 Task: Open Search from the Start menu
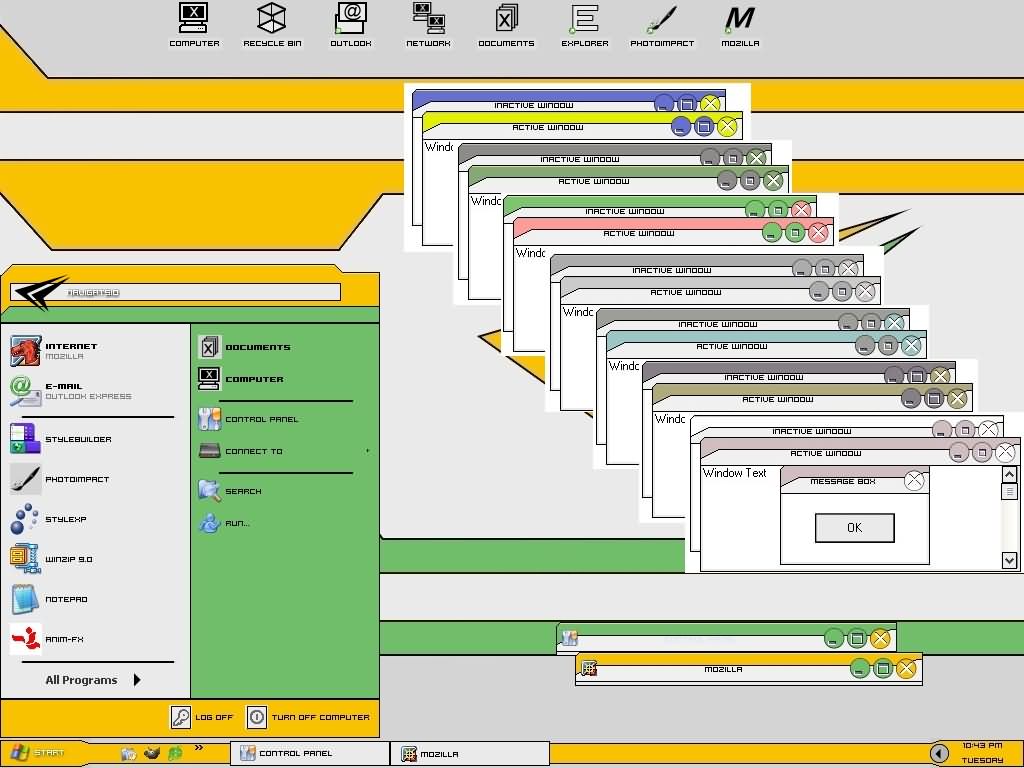tap(230, 490)
